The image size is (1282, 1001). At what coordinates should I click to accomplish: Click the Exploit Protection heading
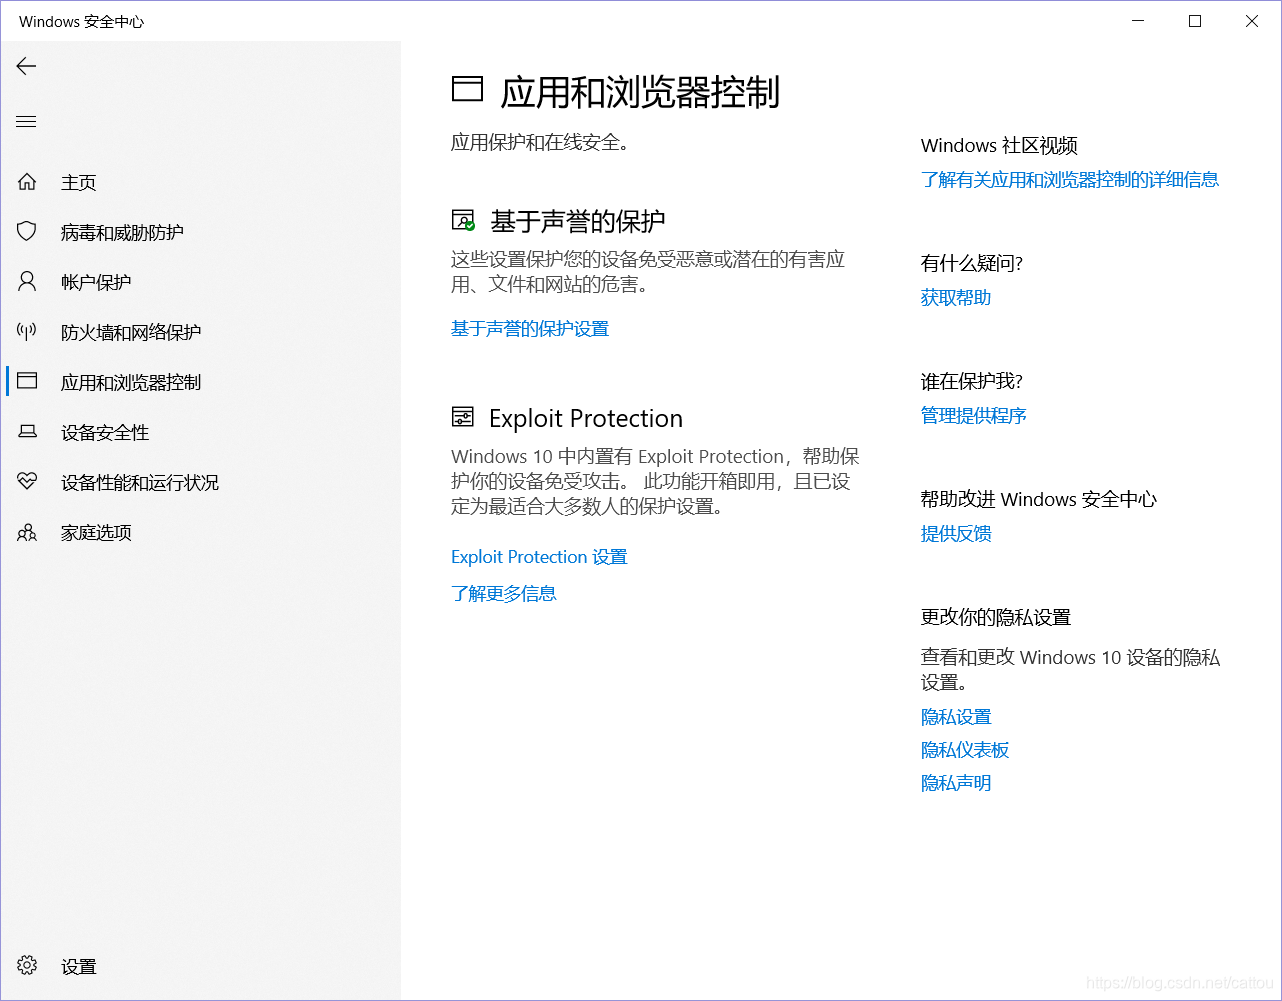[x=586, y=418]
